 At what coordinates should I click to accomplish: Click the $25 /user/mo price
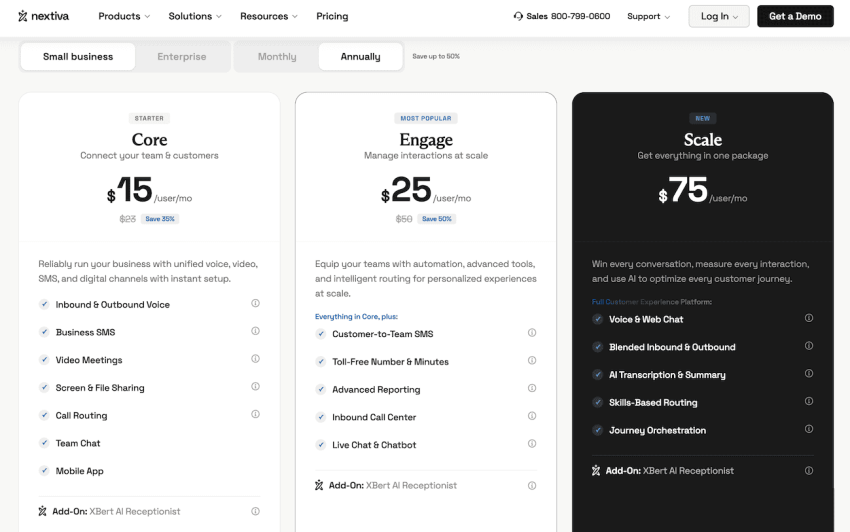426,190
